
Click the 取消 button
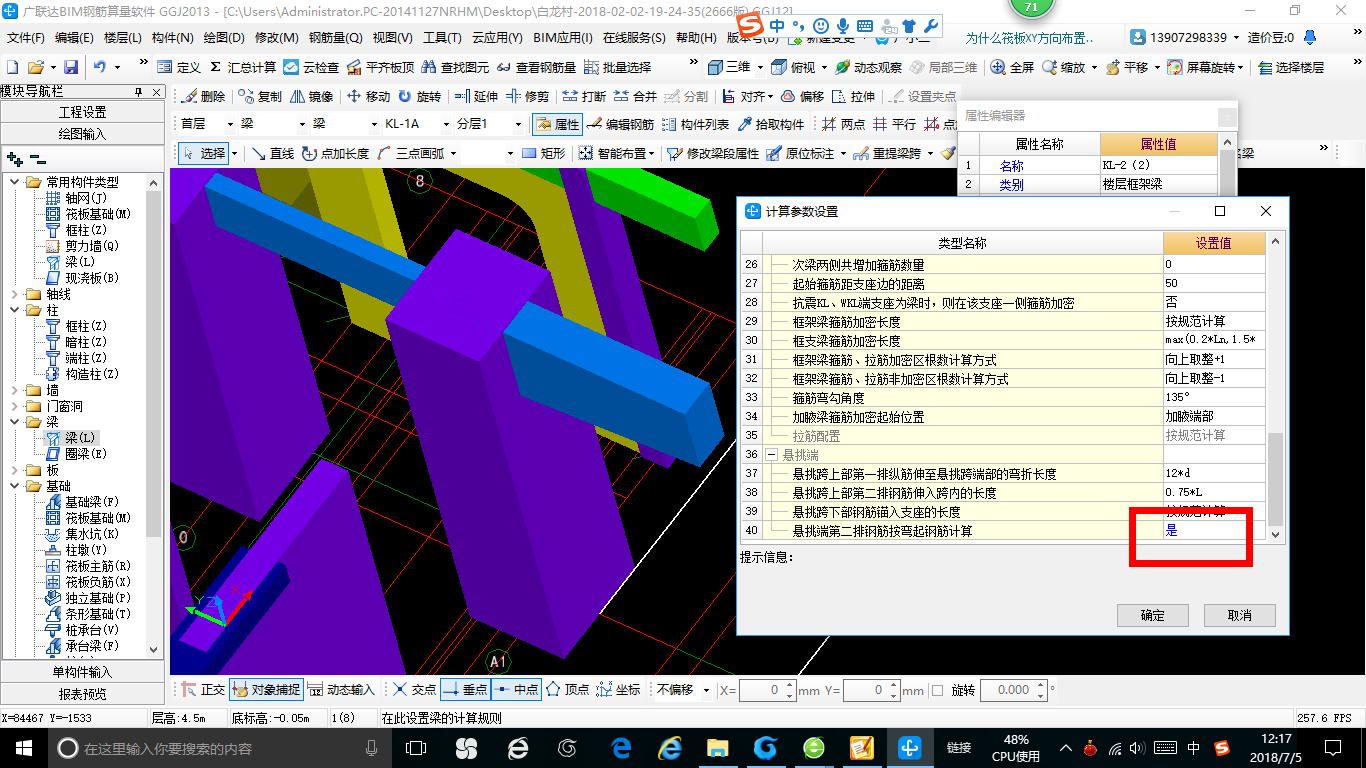[1239, 615]
